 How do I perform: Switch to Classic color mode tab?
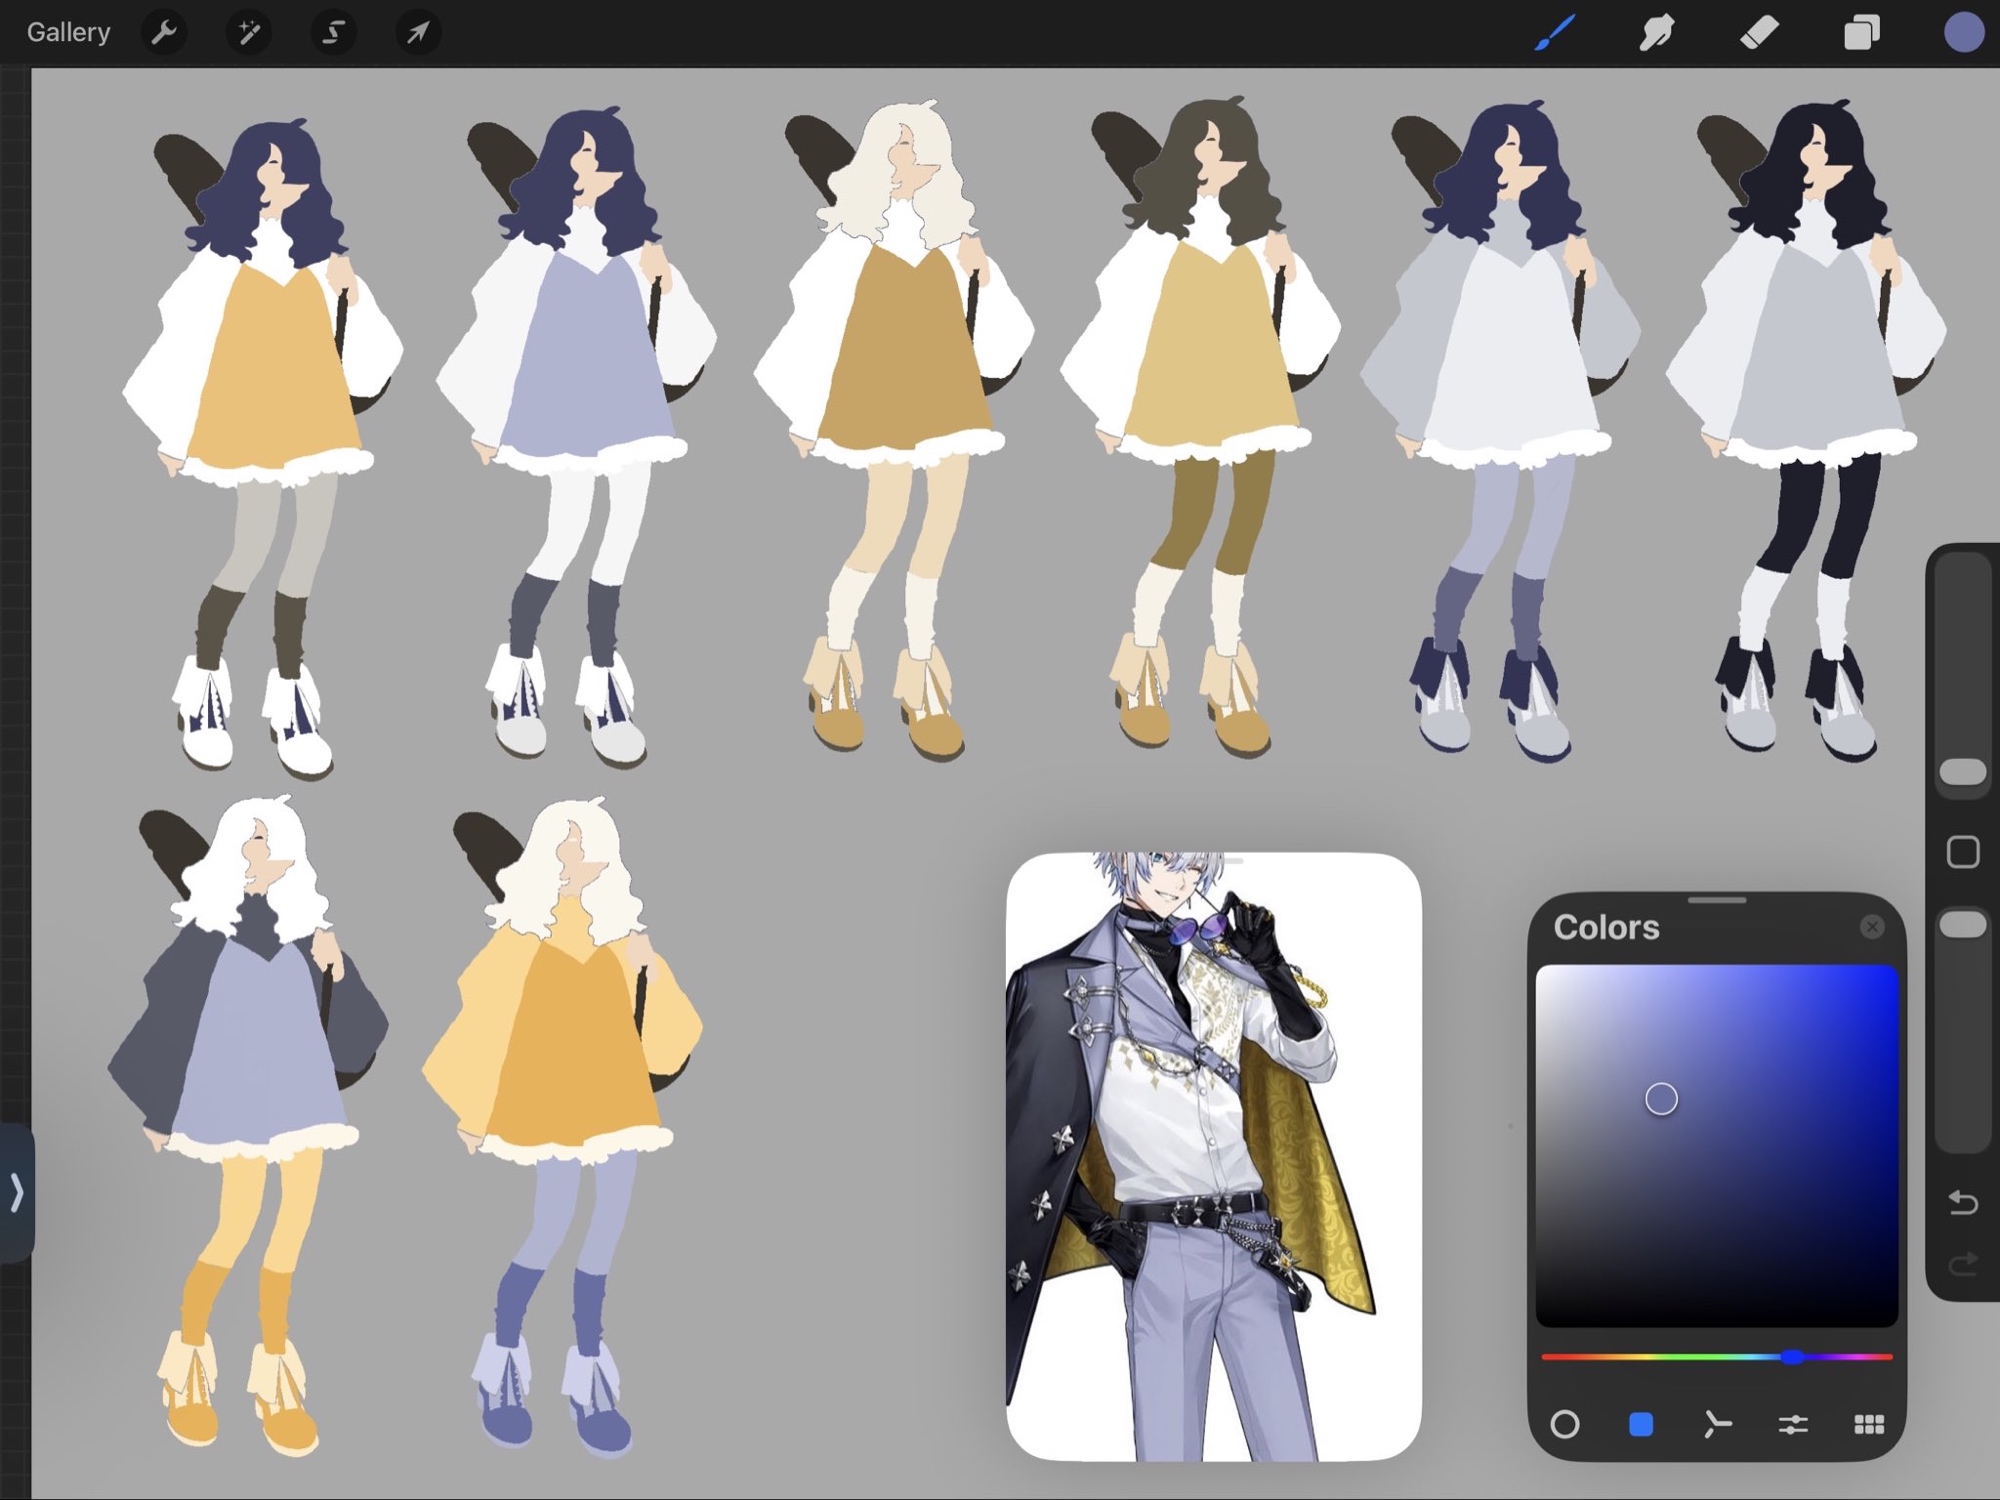pyautogui.click(x=1641, y=1424)
